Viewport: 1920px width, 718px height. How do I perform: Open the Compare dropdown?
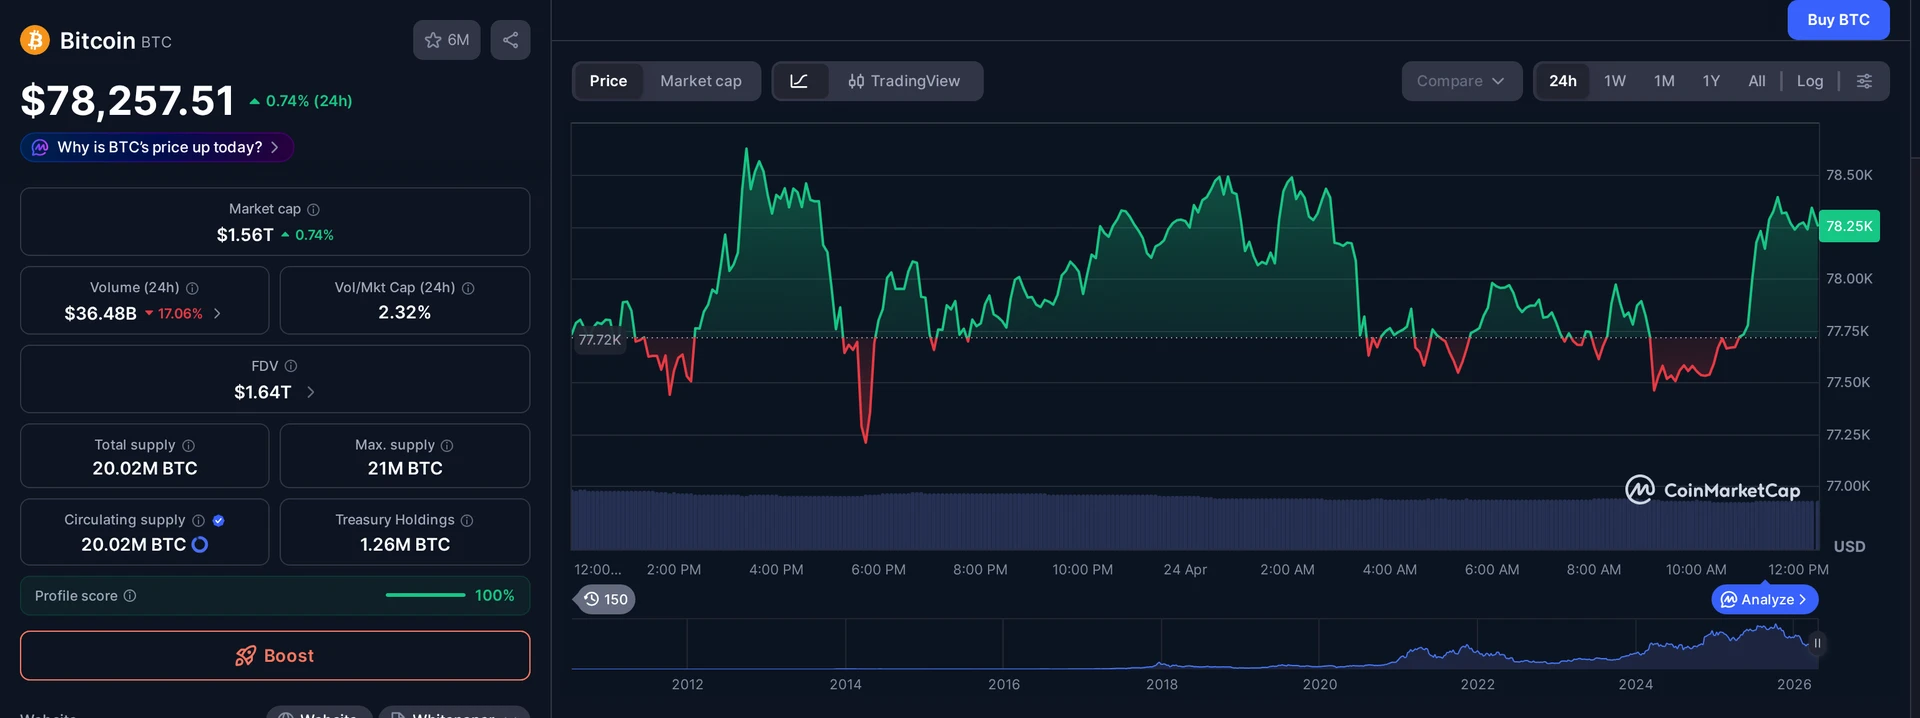coord(1461,81)
